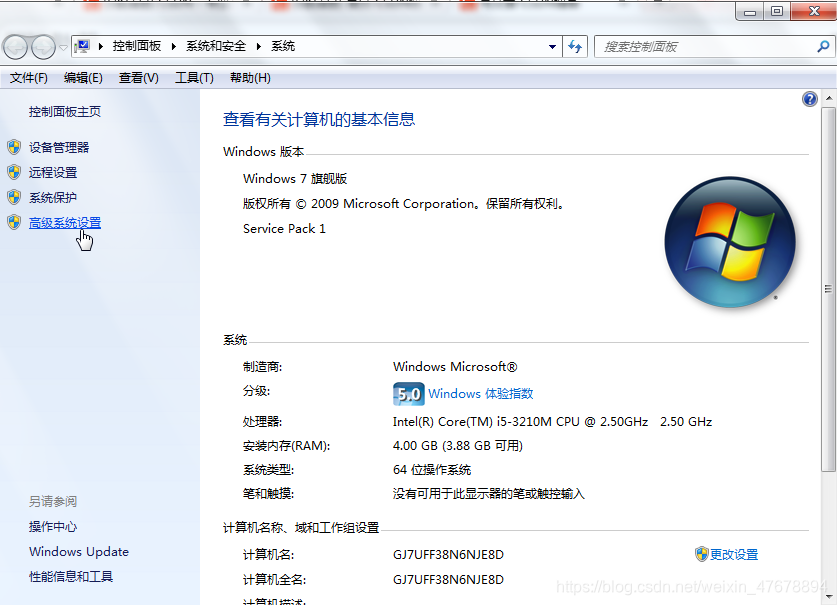Click the shield icon beside 远程设置

coord(14,172)
